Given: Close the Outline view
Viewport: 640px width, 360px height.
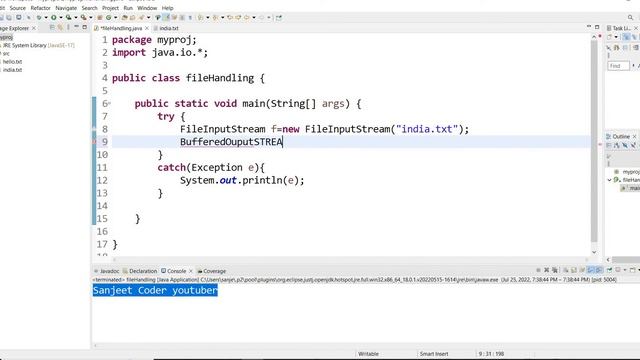Looking at the screenshot, I should click(x=634, y=136).
